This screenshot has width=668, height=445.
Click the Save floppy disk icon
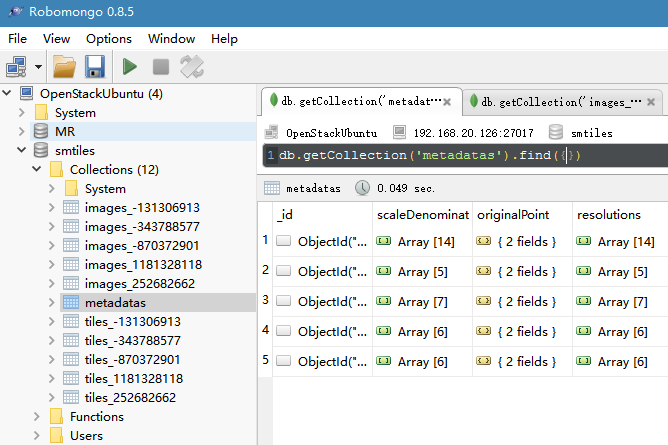95,67
